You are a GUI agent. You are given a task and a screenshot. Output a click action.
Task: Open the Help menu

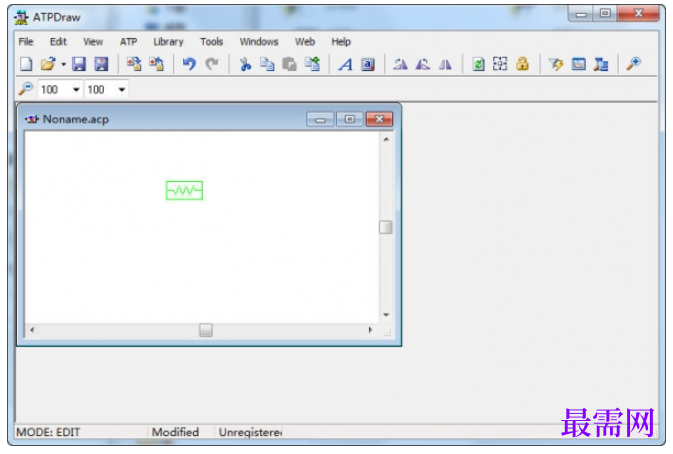tap(341, 42)
